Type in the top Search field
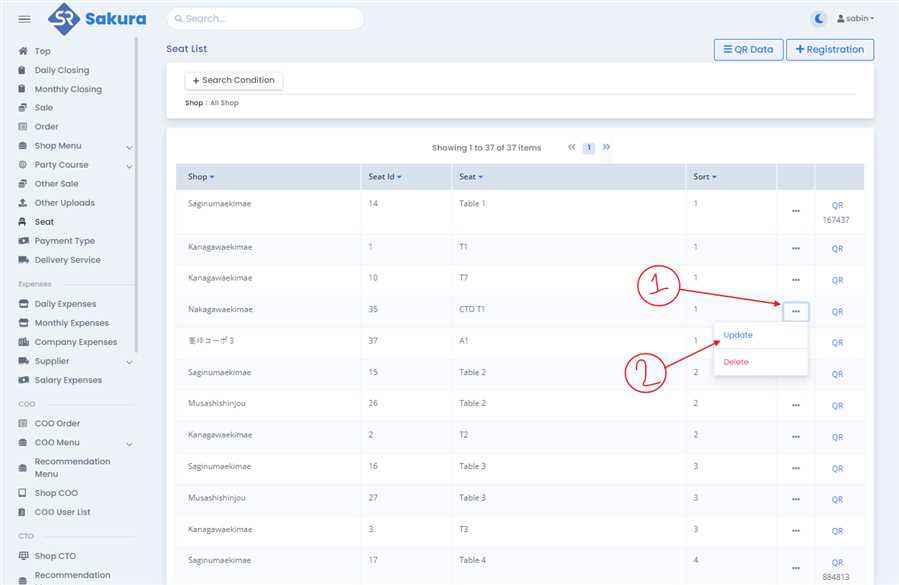The image size is (899, 585). click(265, 18)
